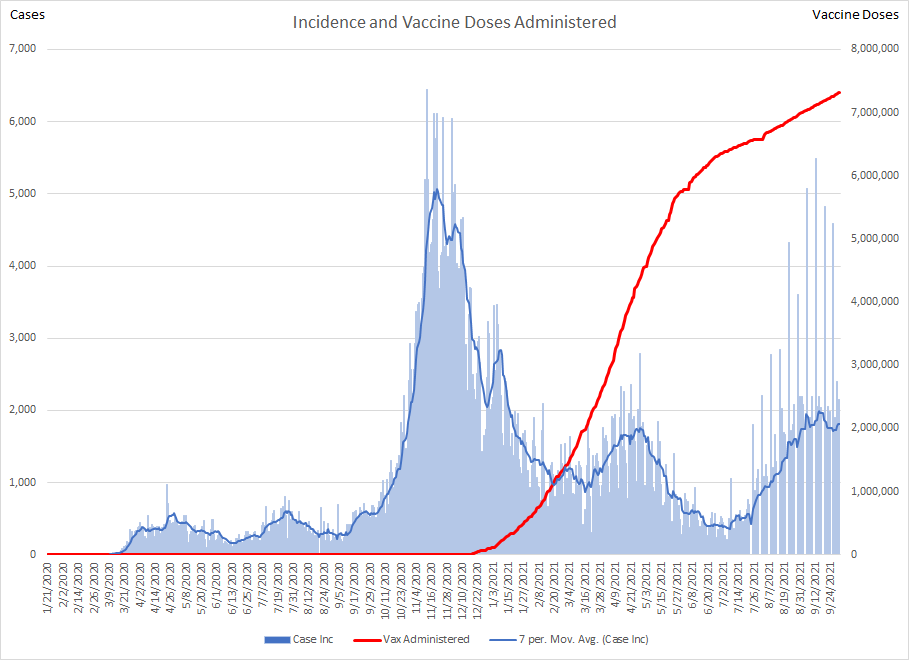Click the '4,000' tick on the Cases axis
The height and width of the screenshot is (660, 909).
coord(23,266)
